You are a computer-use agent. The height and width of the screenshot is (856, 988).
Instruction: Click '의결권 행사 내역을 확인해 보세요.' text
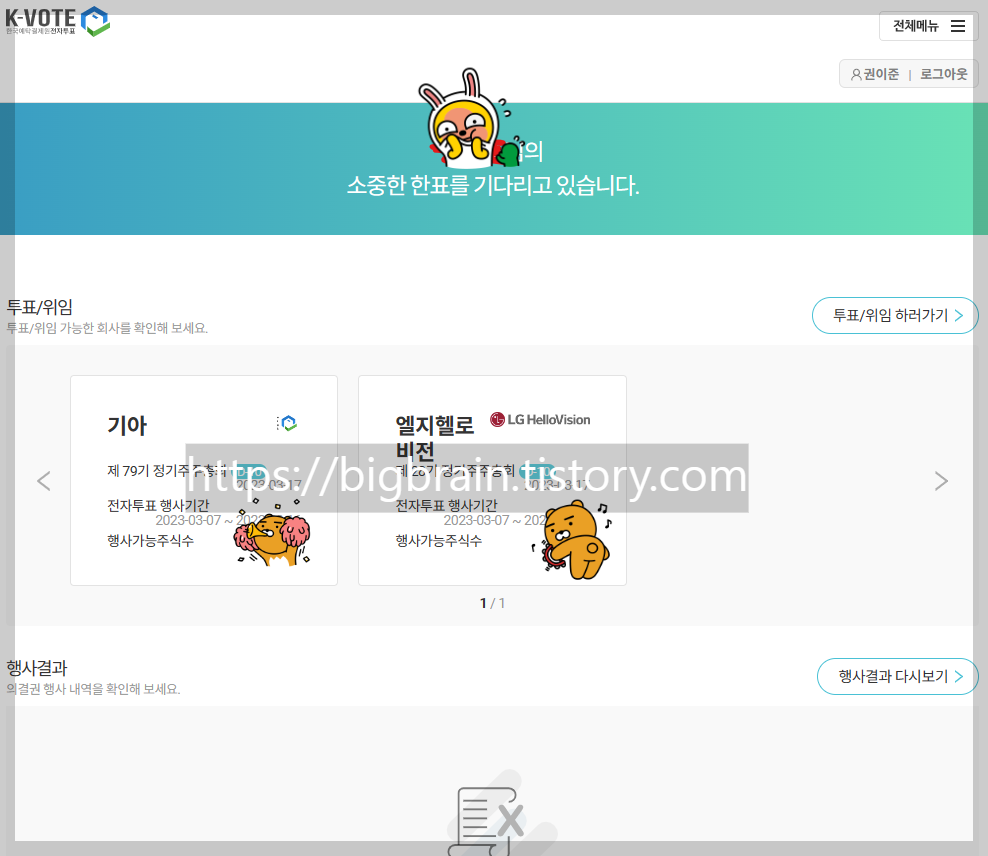click(x=93, y=689)
